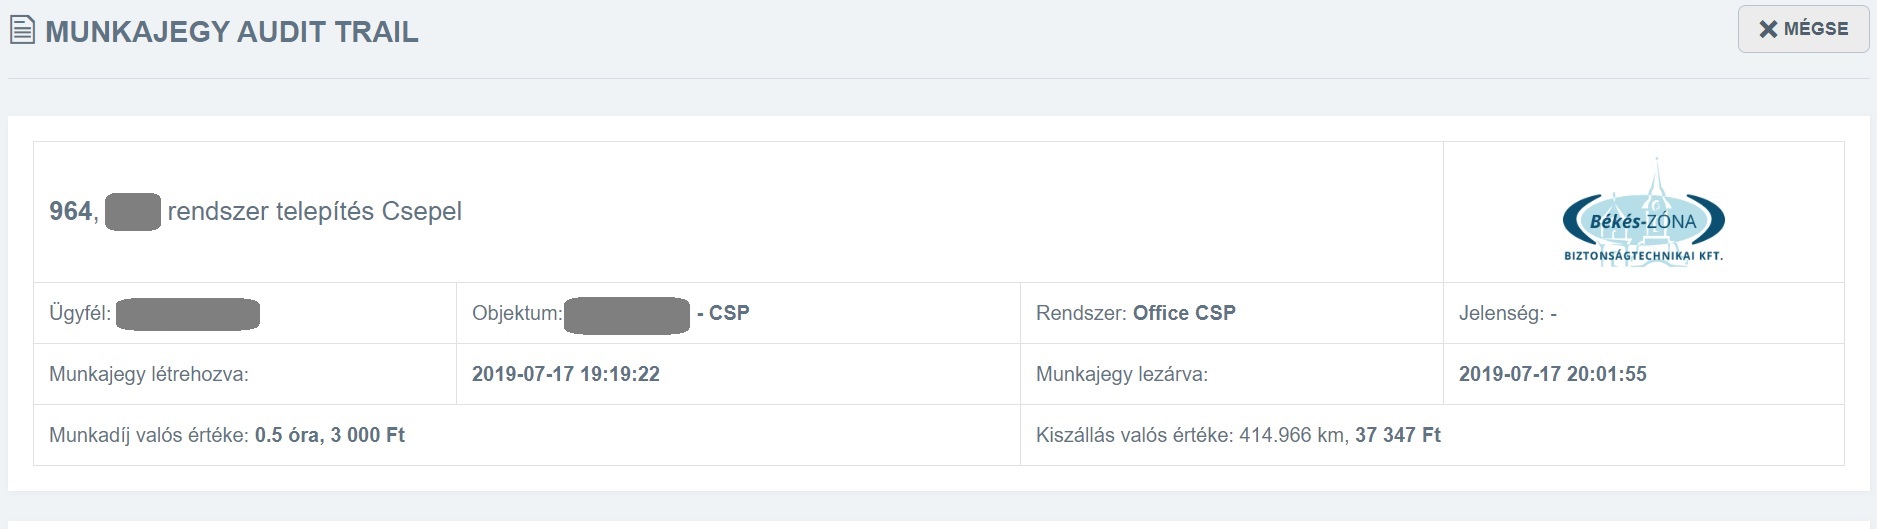Click the Békés-ZÓNA company logo

[1643, 212]
